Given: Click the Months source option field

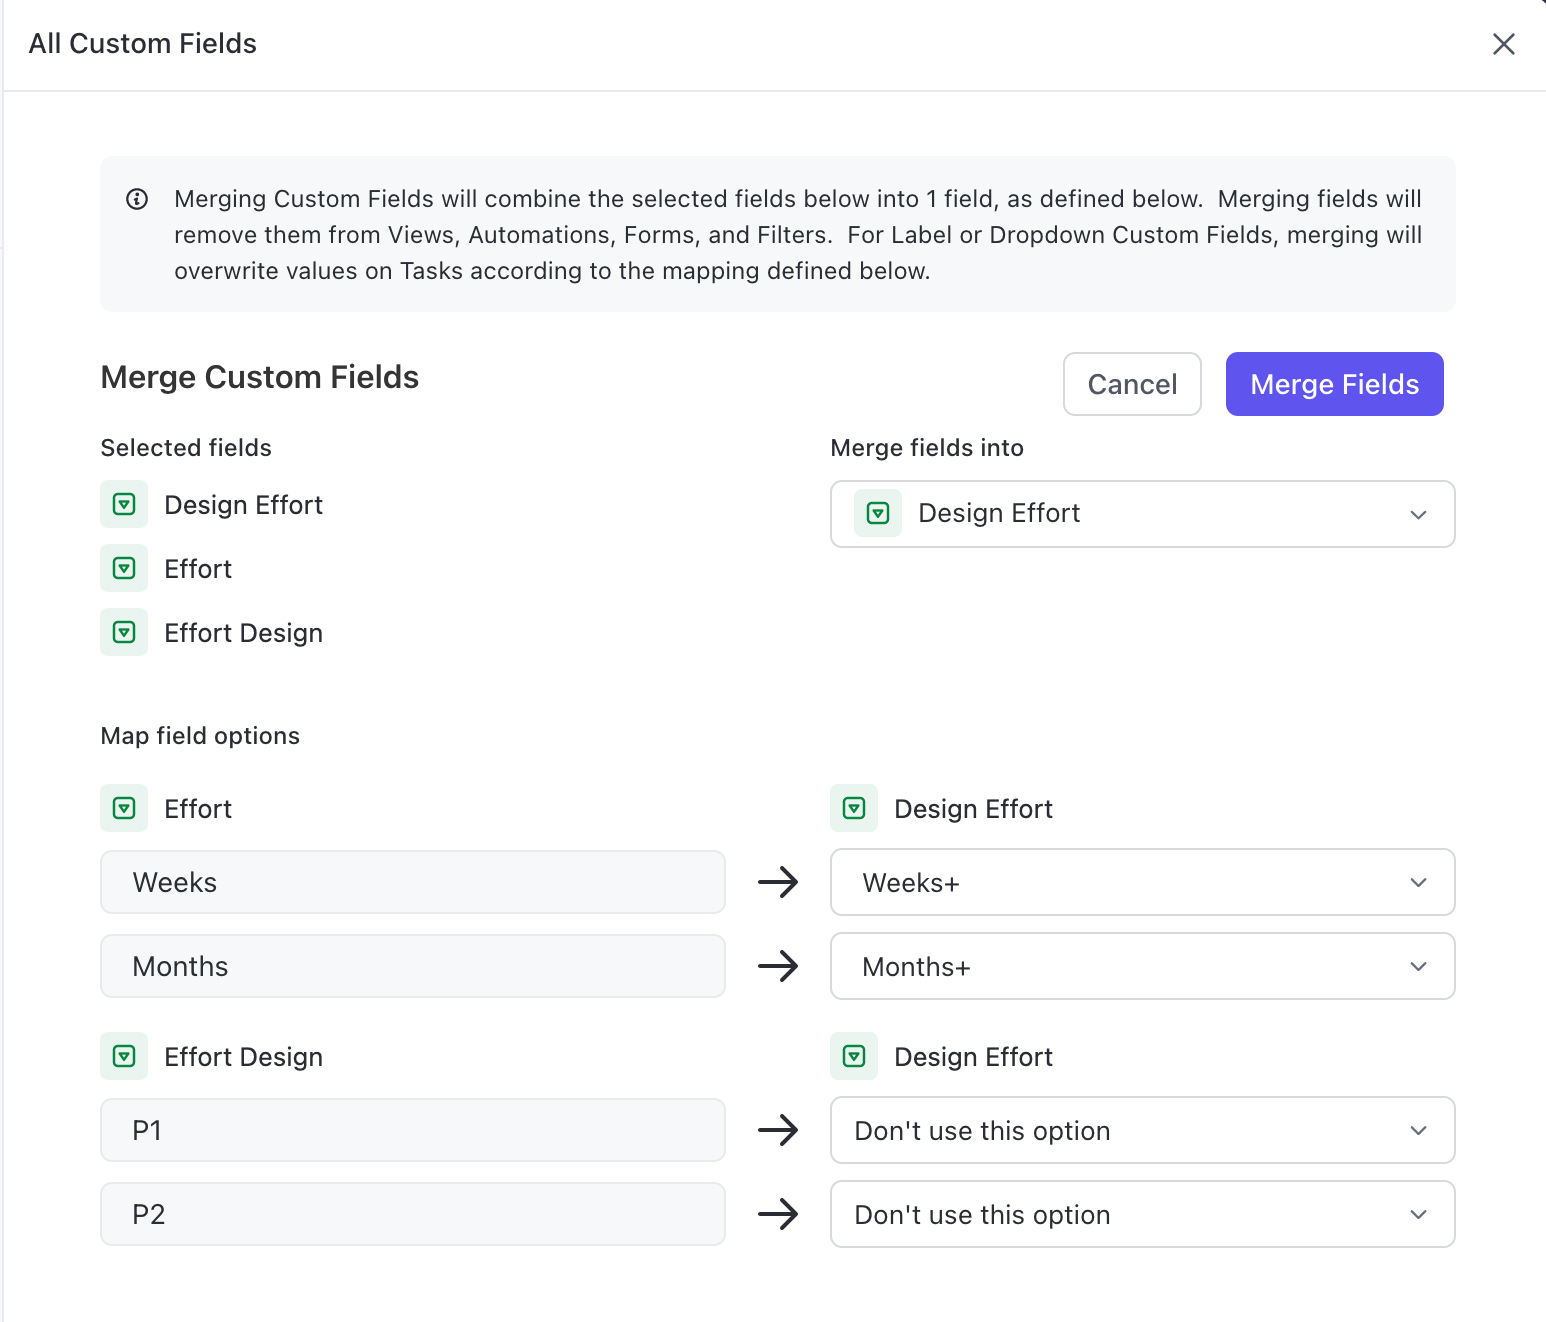Looking at the screenshot, I should (x=412, y=966).
